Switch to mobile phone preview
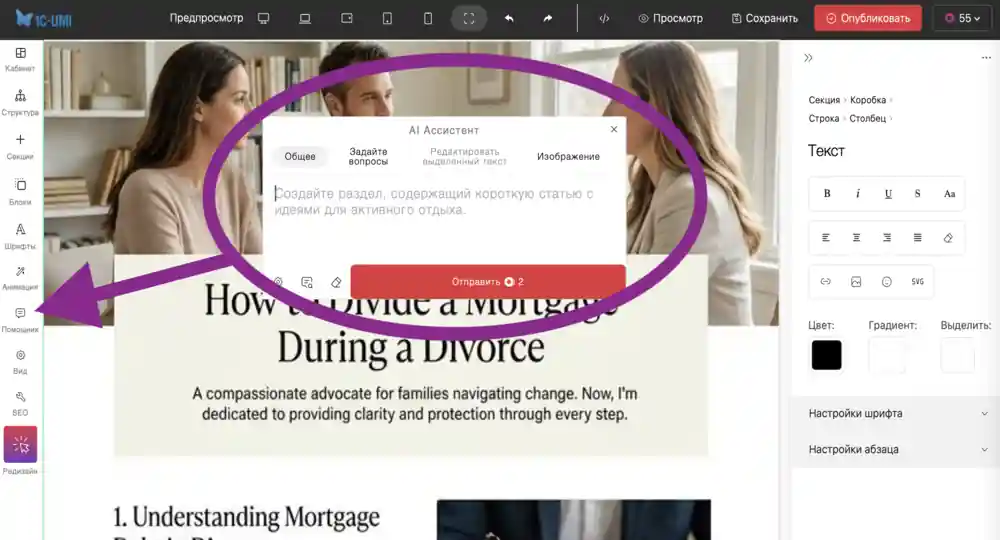 (x=428, y=18)
